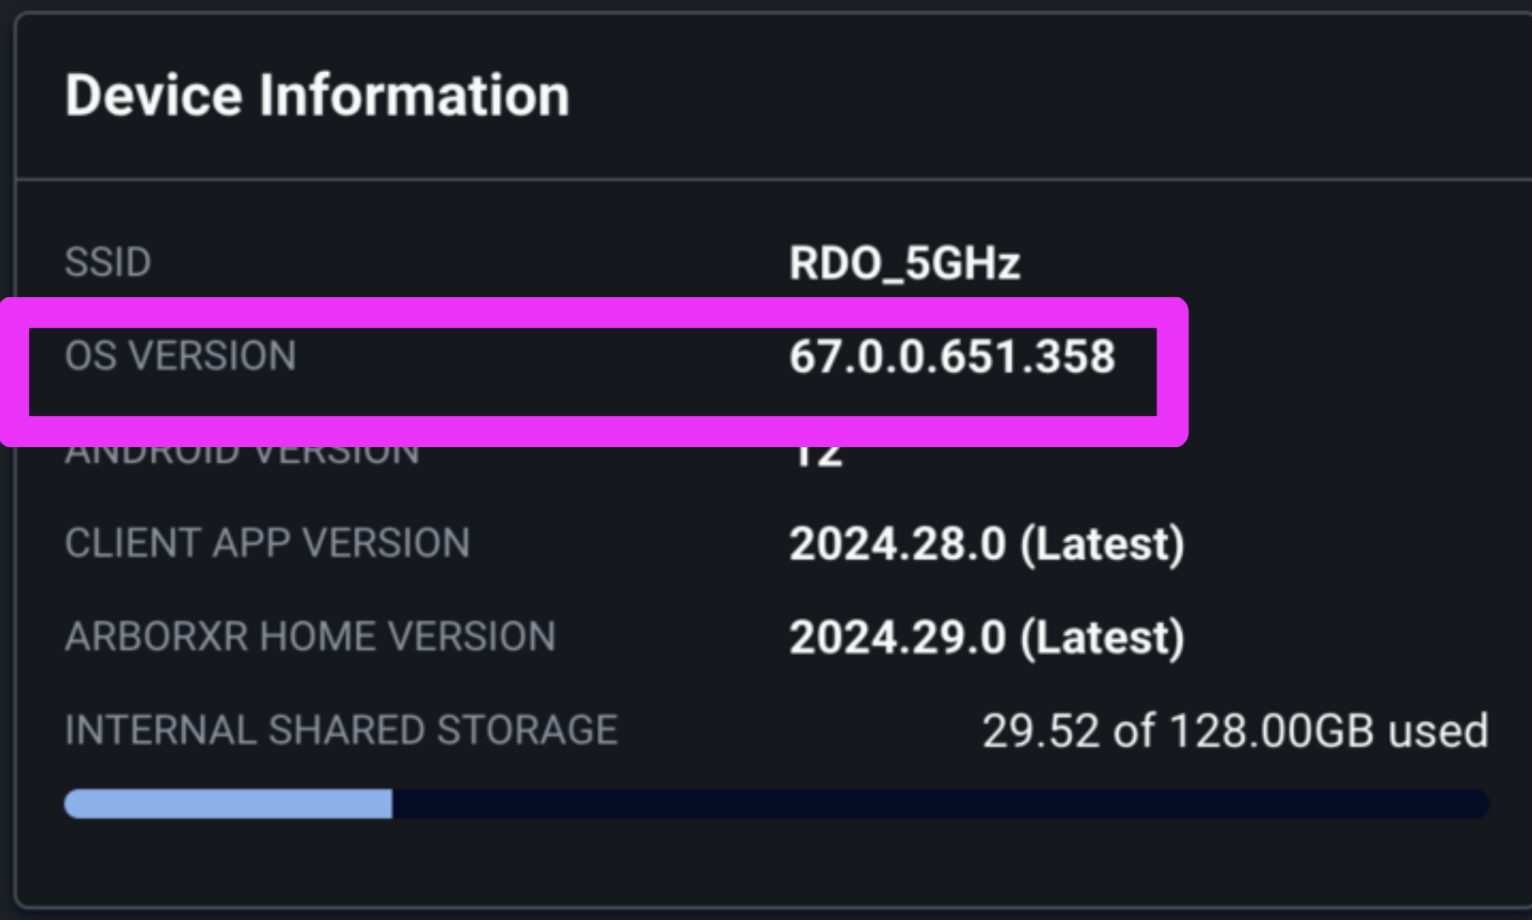
Task: Select the CLIENT APP VERSION label
Action: 267,543
